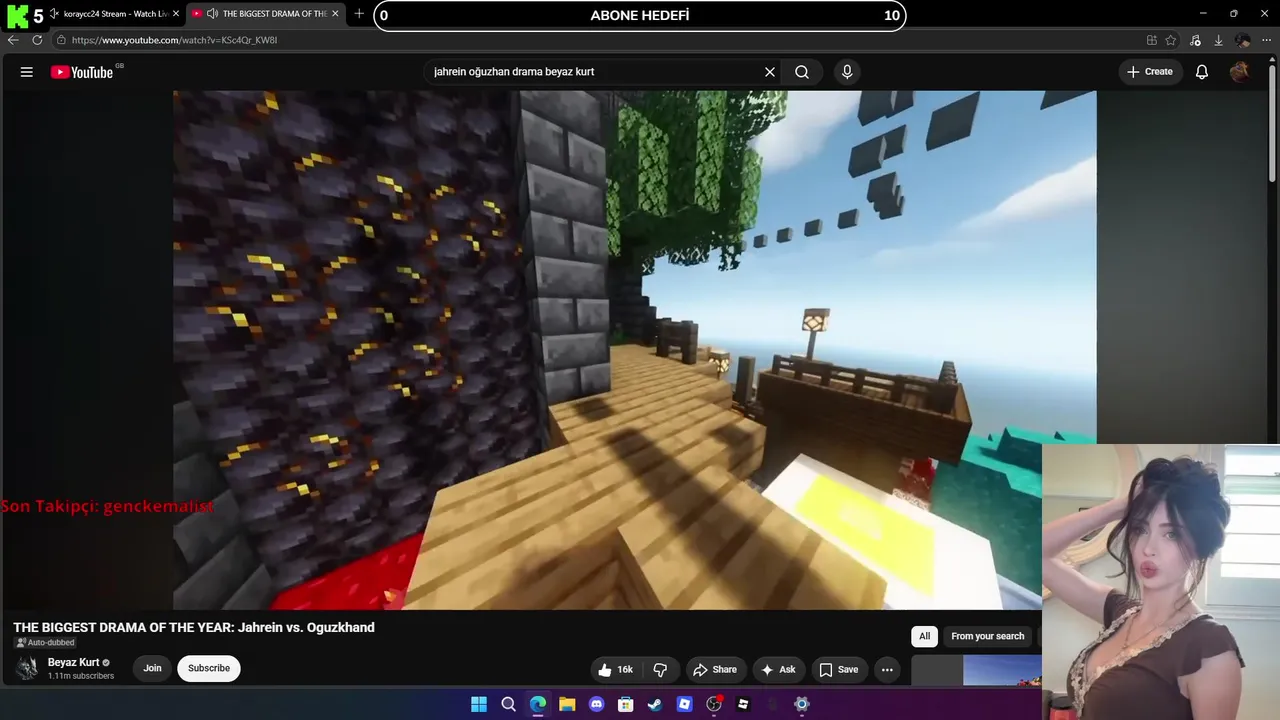Image resolution: width=1280 pixels, height=720 pixels.
Task: Open Discord from the taskbar
Action: 597,704
